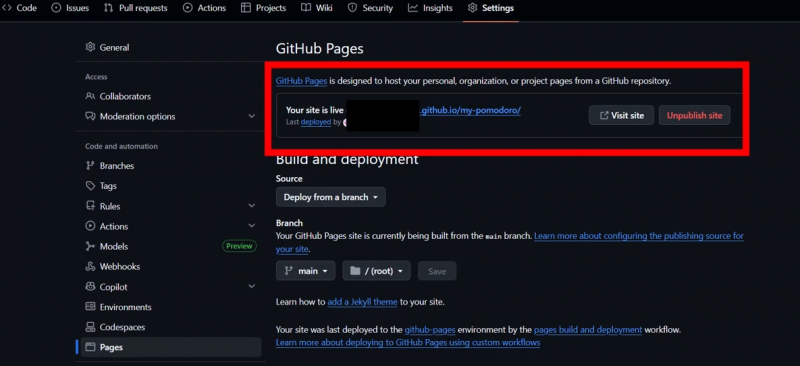Image resolution: width=800 pixels, height=366 pixels.
Task: Click the Security shield icon in top tab
Action: [353, 8]
